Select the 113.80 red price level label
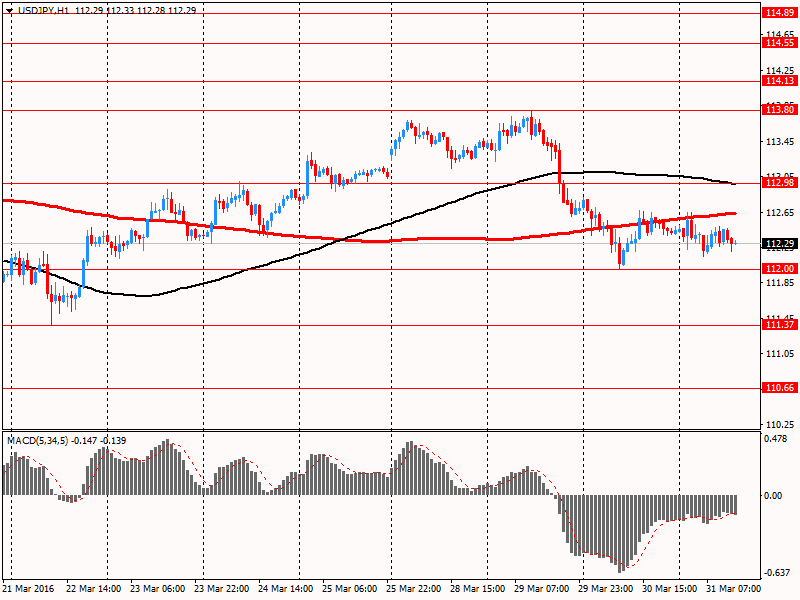The width and height of the screenshot is (800, 600). pyautogui.click(x=780, y=110)
